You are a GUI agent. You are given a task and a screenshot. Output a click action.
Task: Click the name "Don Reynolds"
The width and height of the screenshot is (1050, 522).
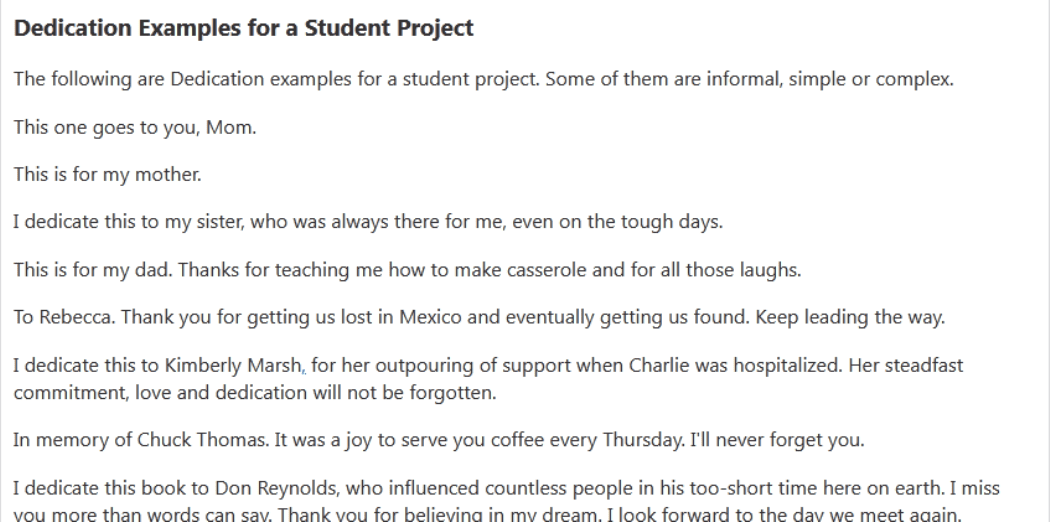277,488
